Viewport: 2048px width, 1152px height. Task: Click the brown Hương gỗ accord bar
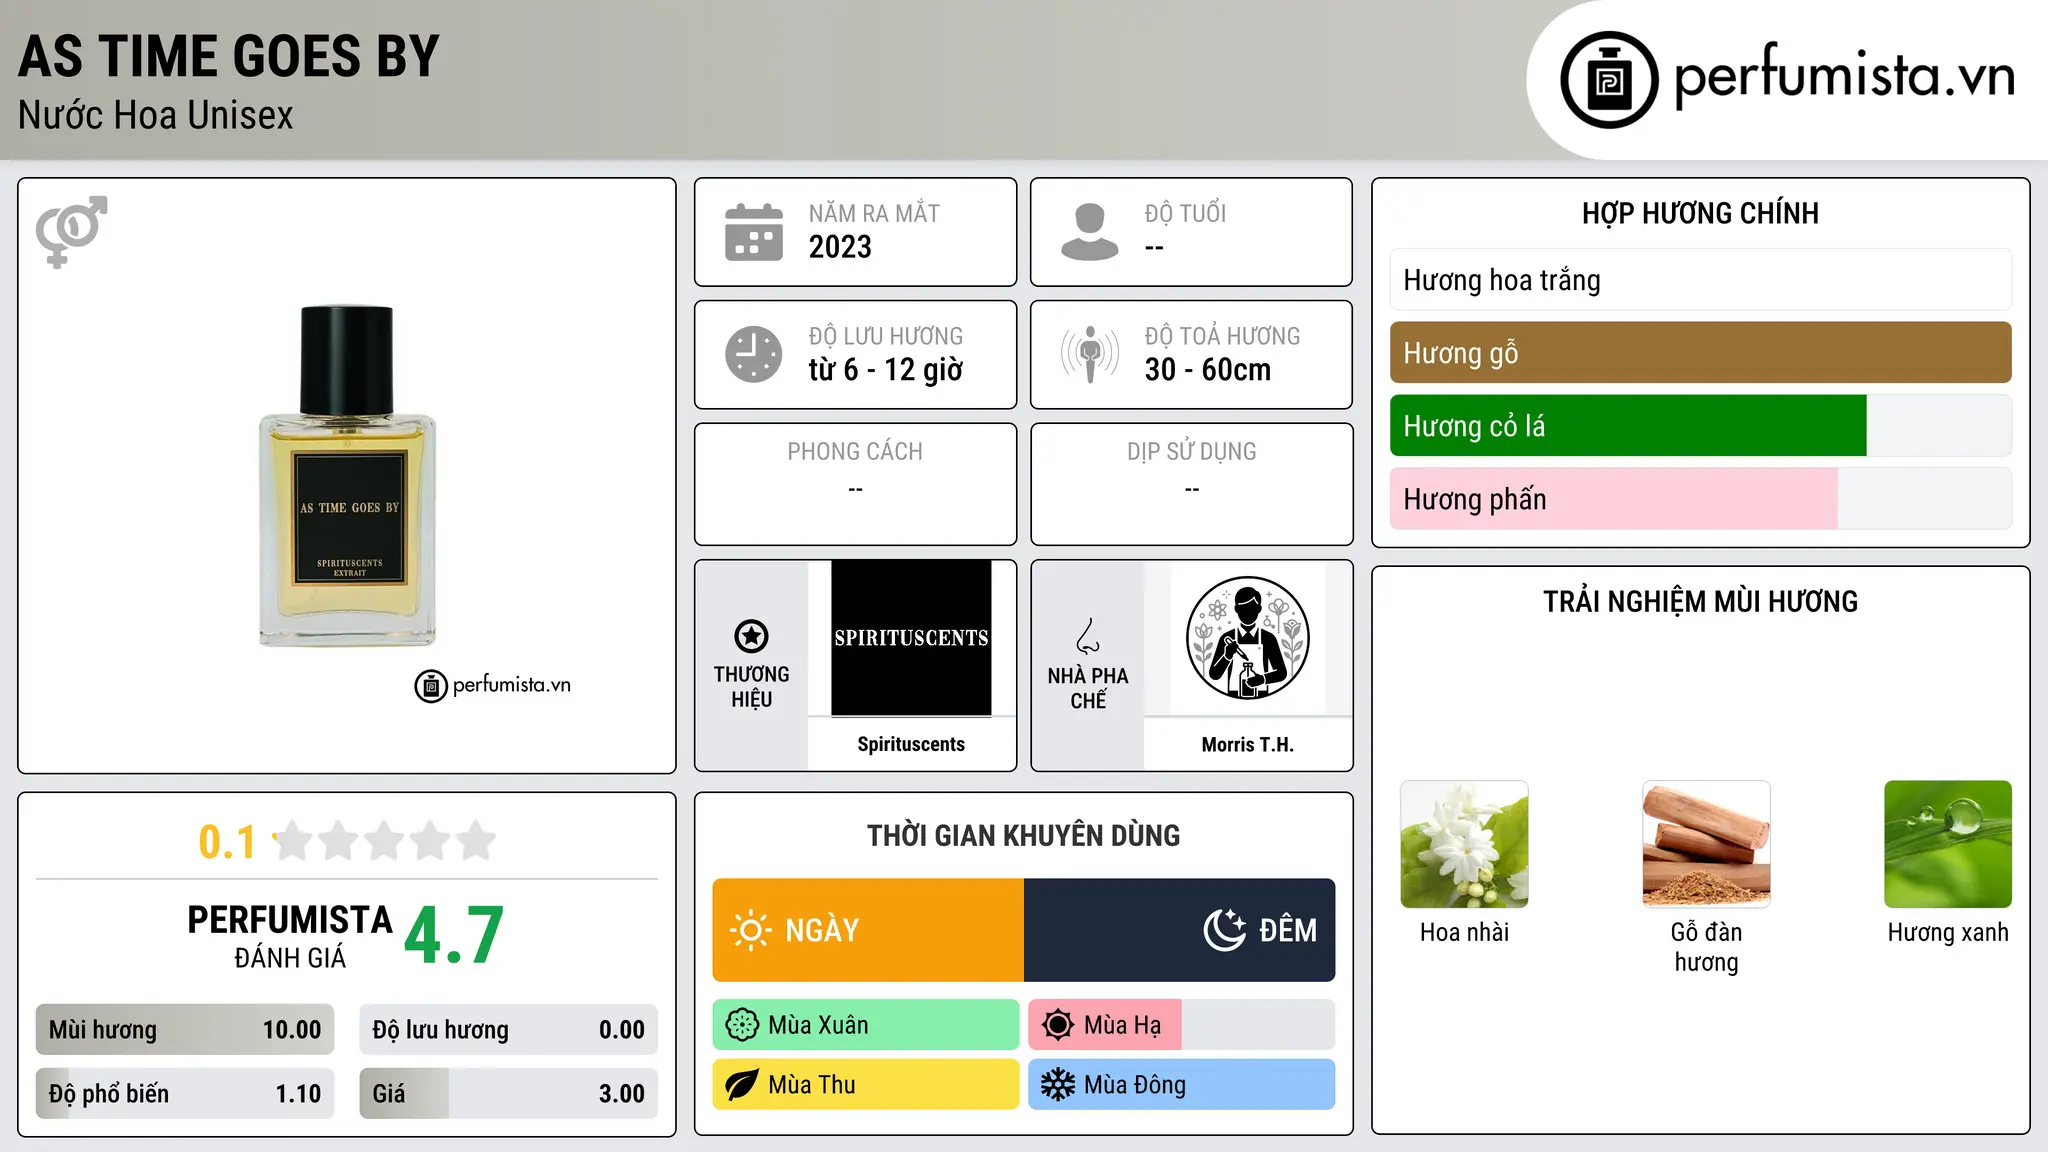(1701, 353)
